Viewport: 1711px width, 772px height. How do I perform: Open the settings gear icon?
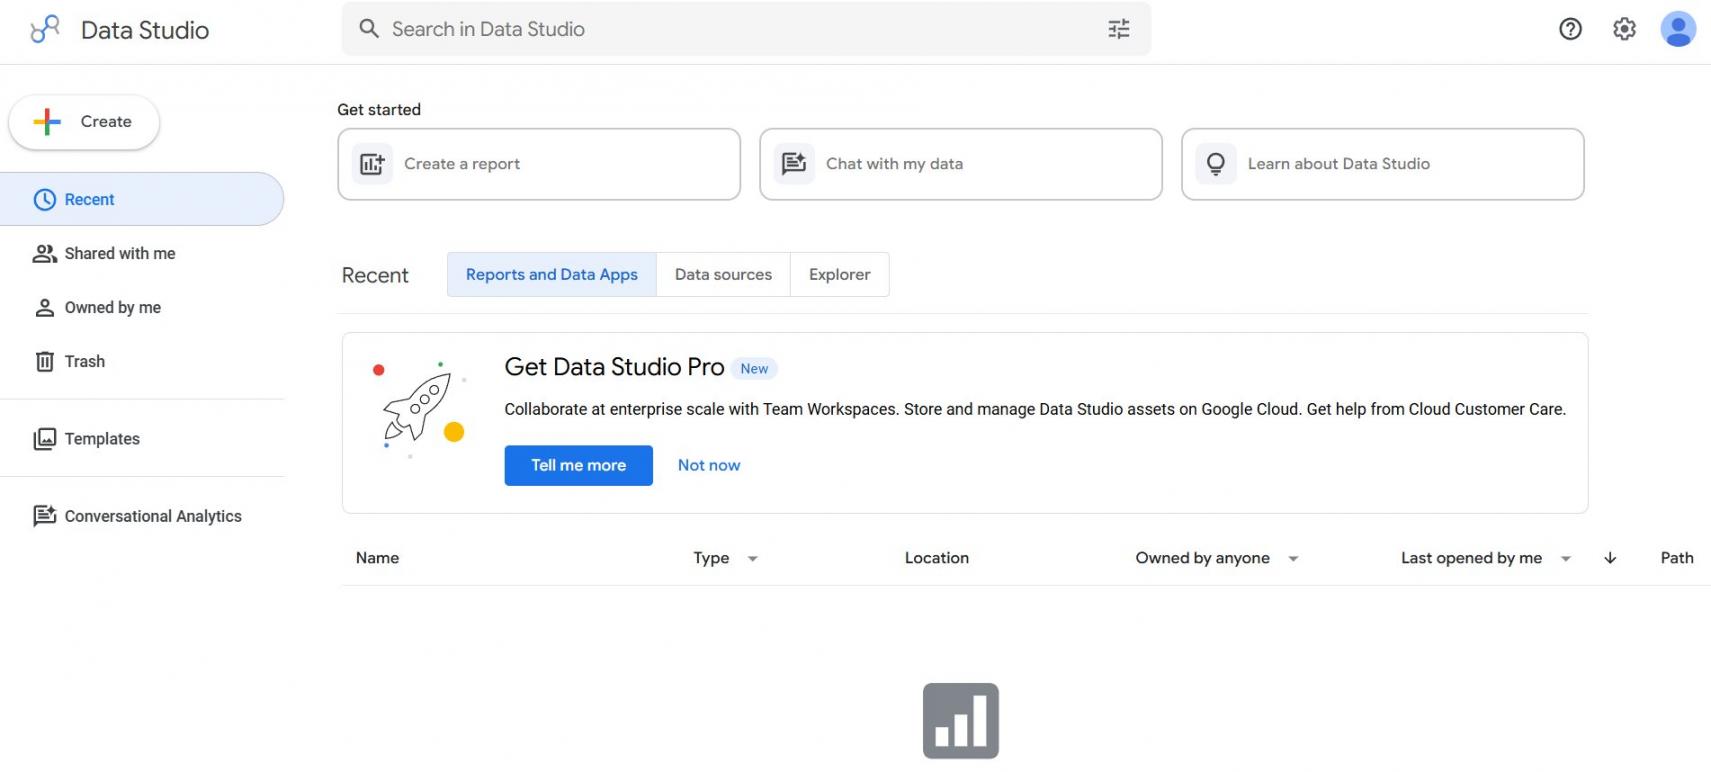coord(1624,29)
